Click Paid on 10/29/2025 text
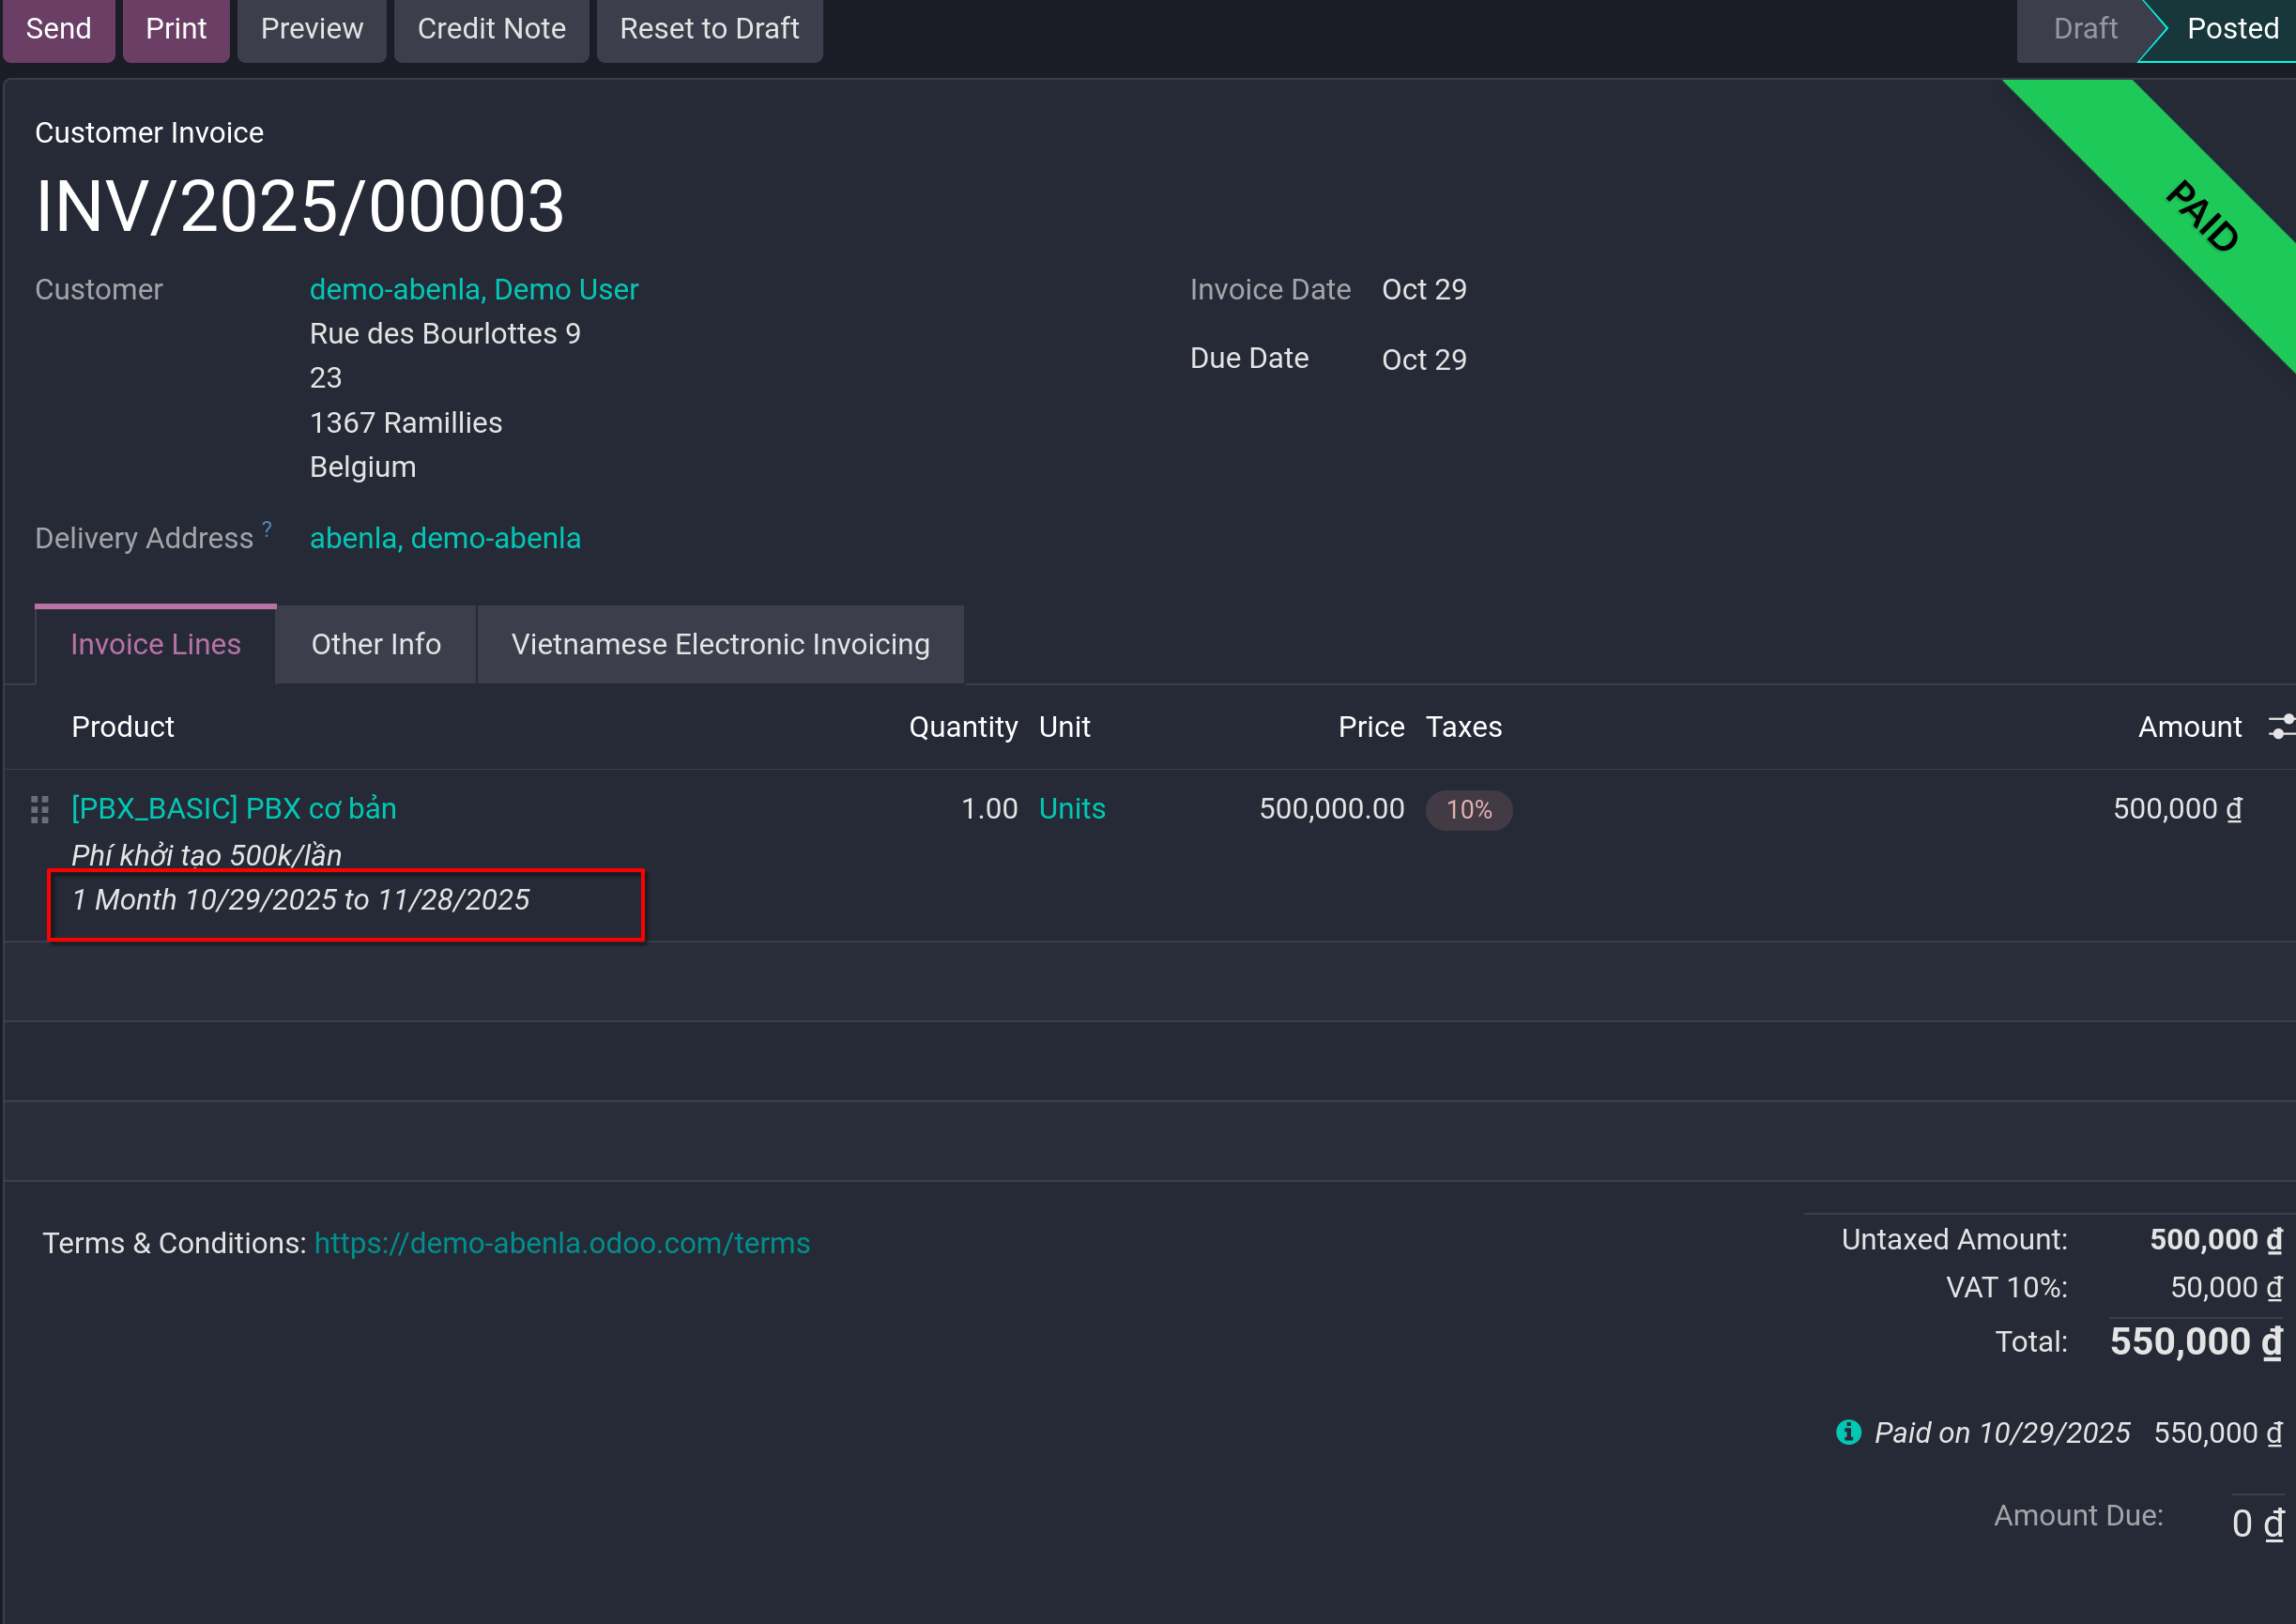This screenshot has width=2296, height=1624. coord(2002,1433)
